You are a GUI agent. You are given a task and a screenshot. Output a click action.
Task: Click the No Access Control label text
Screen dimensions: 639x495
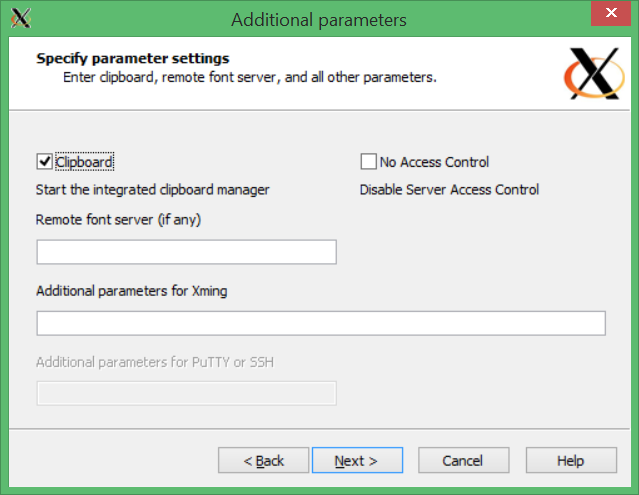pos(434,162)
